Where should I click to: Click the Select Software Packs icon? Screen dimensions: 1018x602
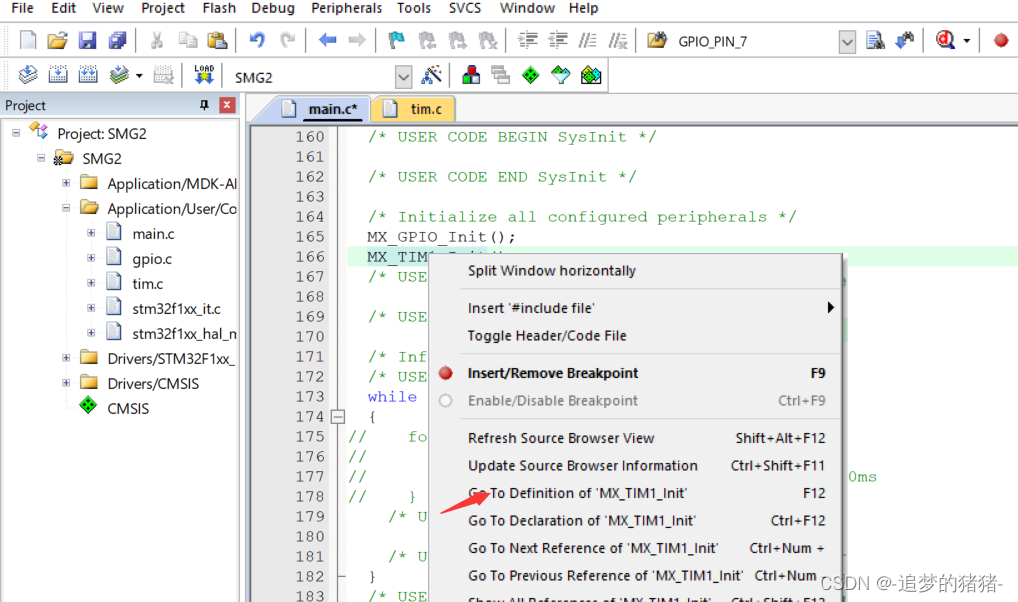[x=560, y=75]
